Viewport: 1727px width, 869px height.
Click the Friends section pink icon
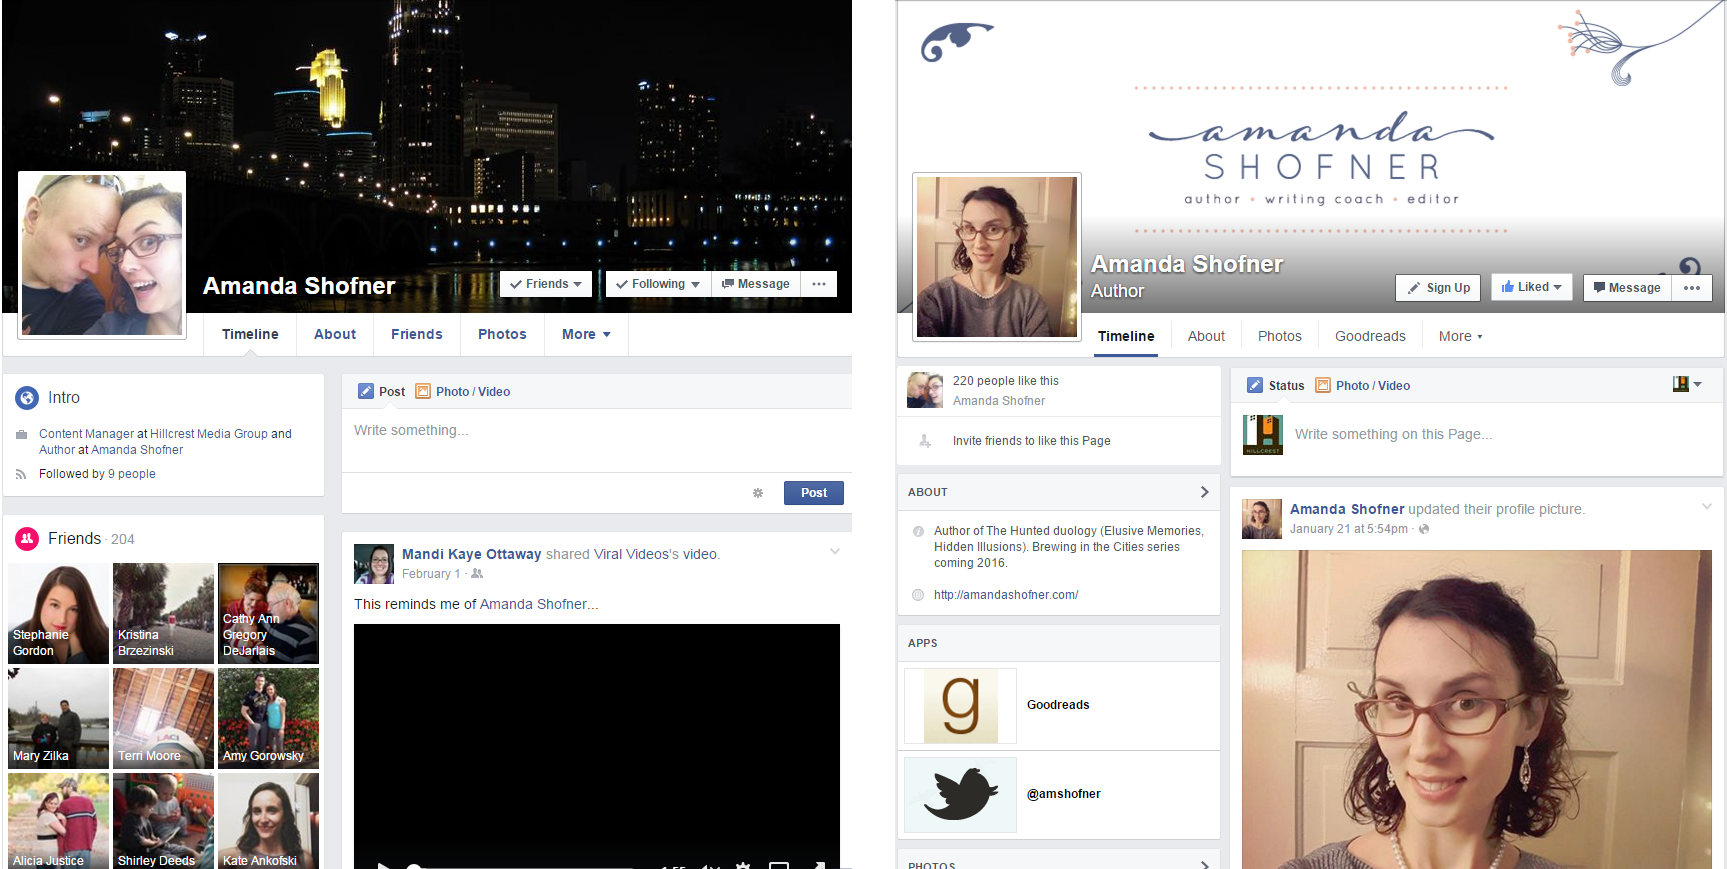pos(27,539)
